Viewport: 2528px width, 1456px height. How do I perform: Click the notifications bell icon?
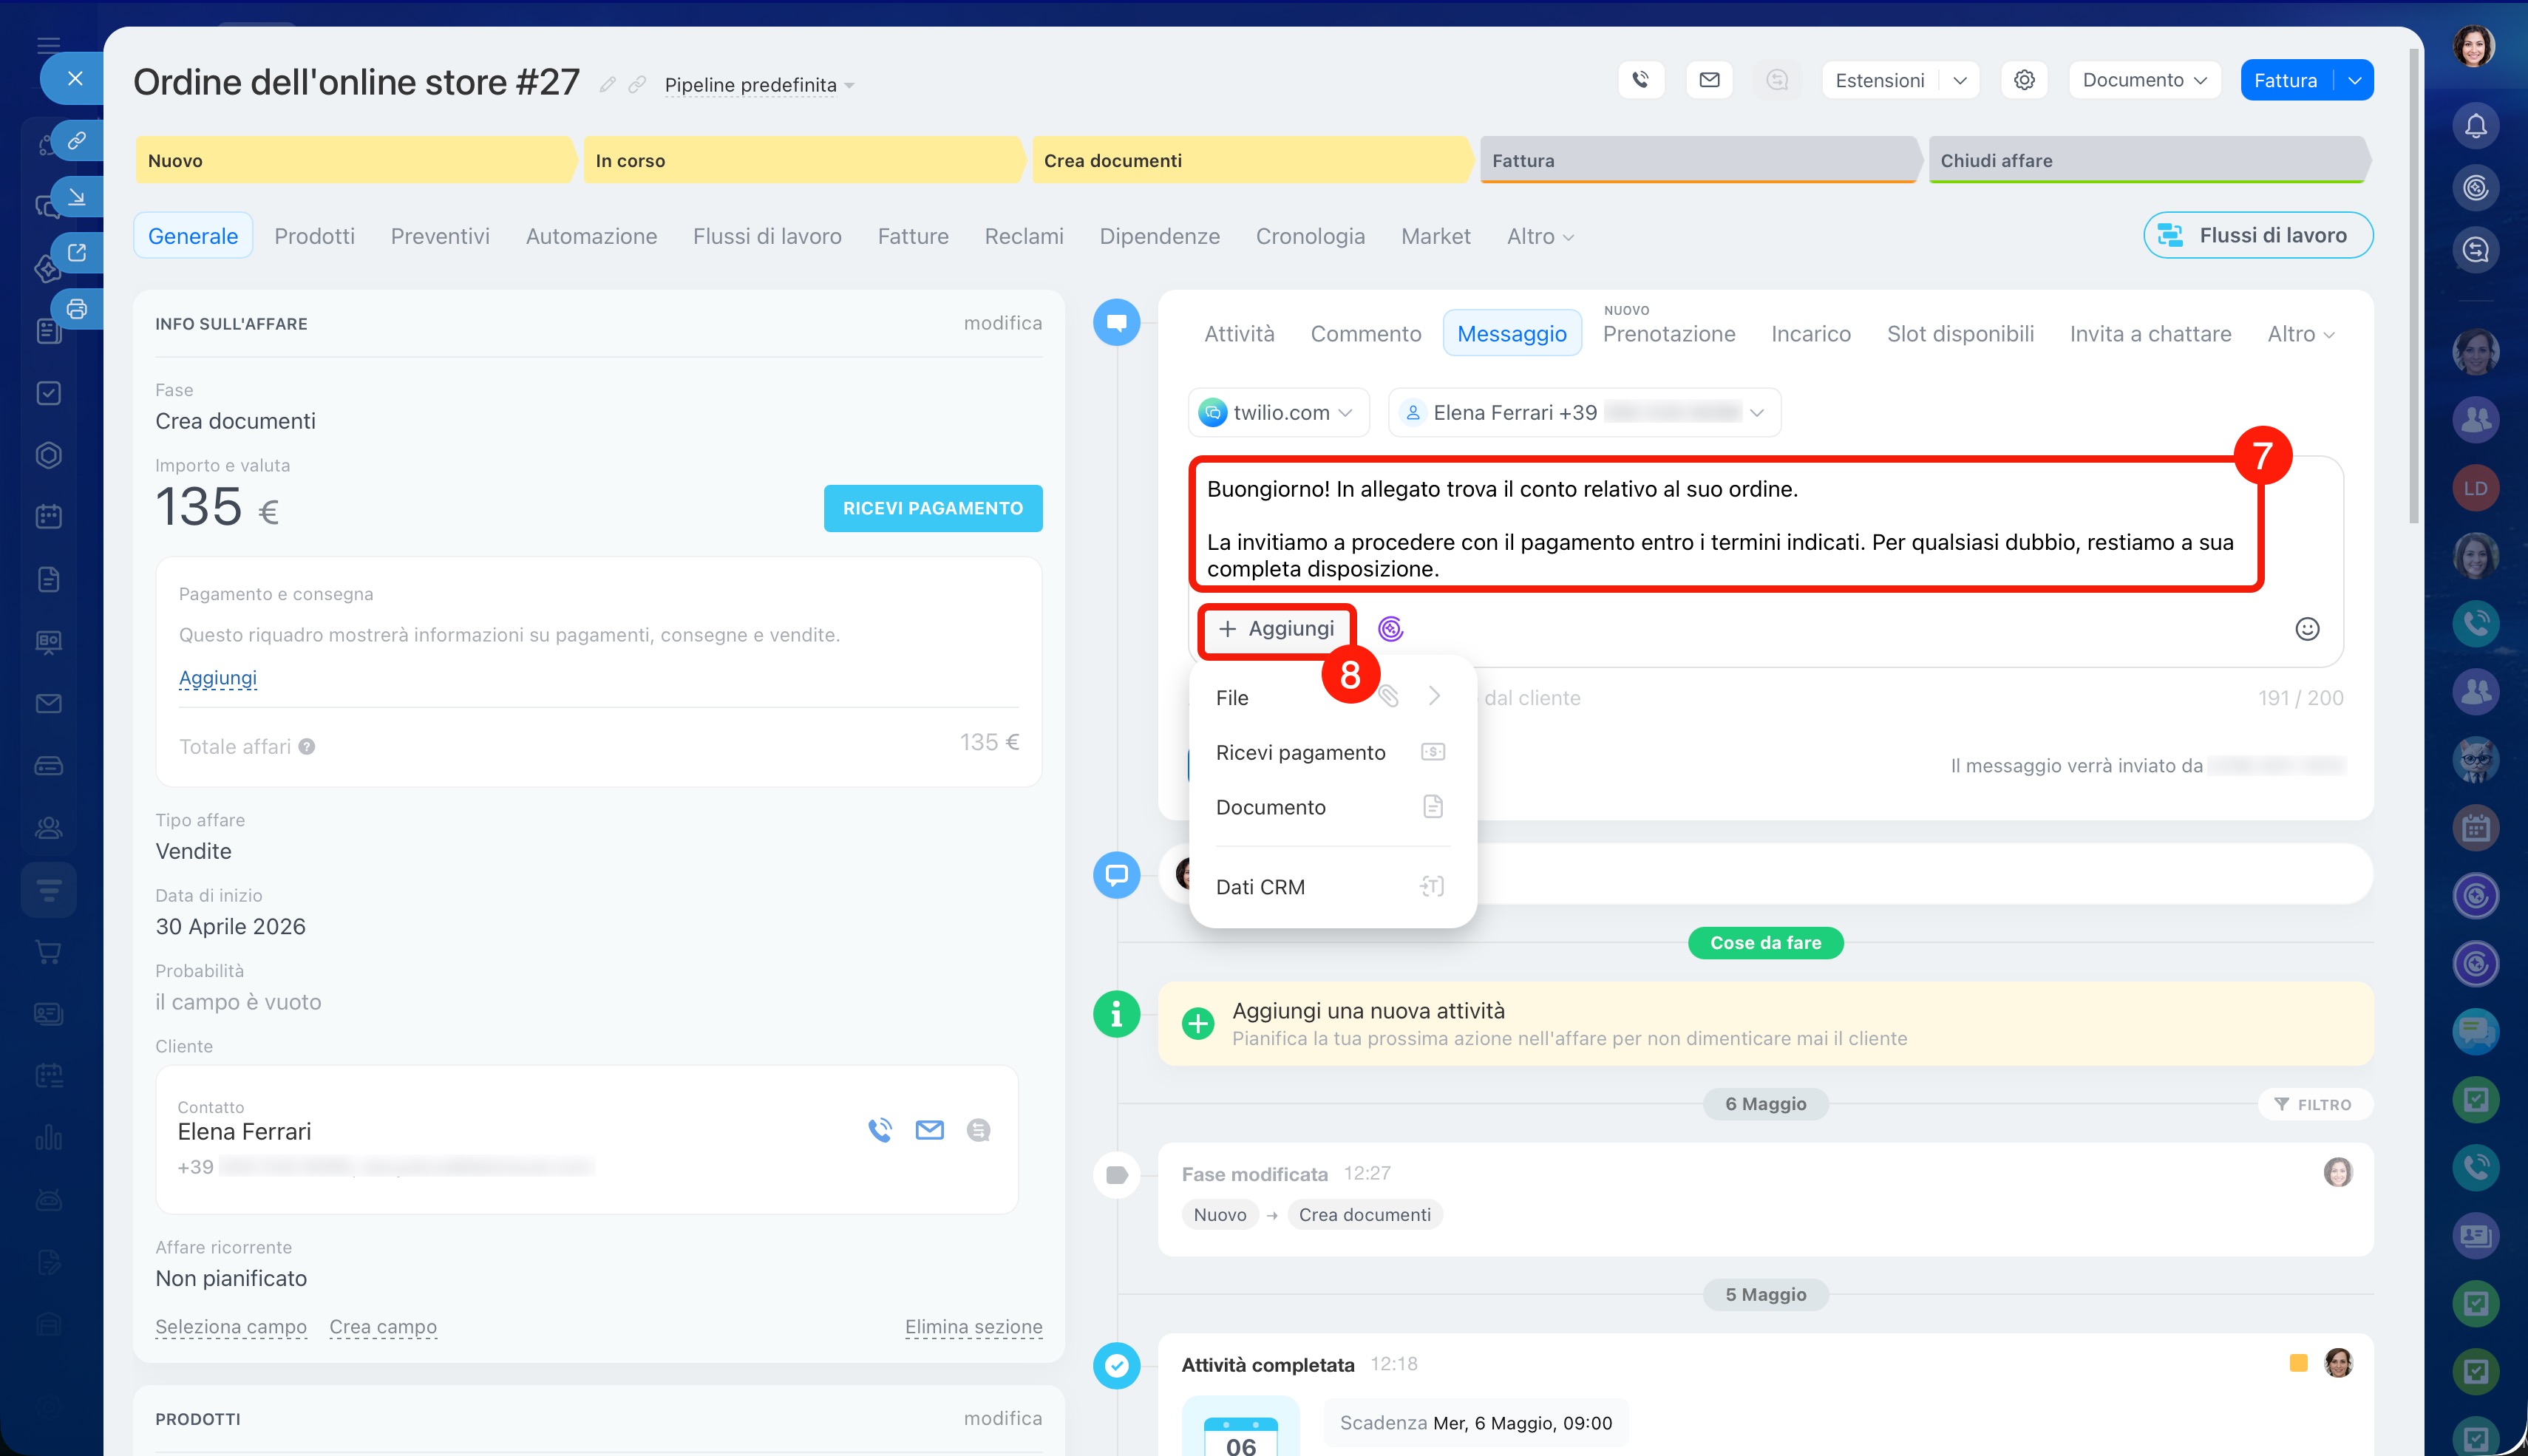click(2475, 126)
